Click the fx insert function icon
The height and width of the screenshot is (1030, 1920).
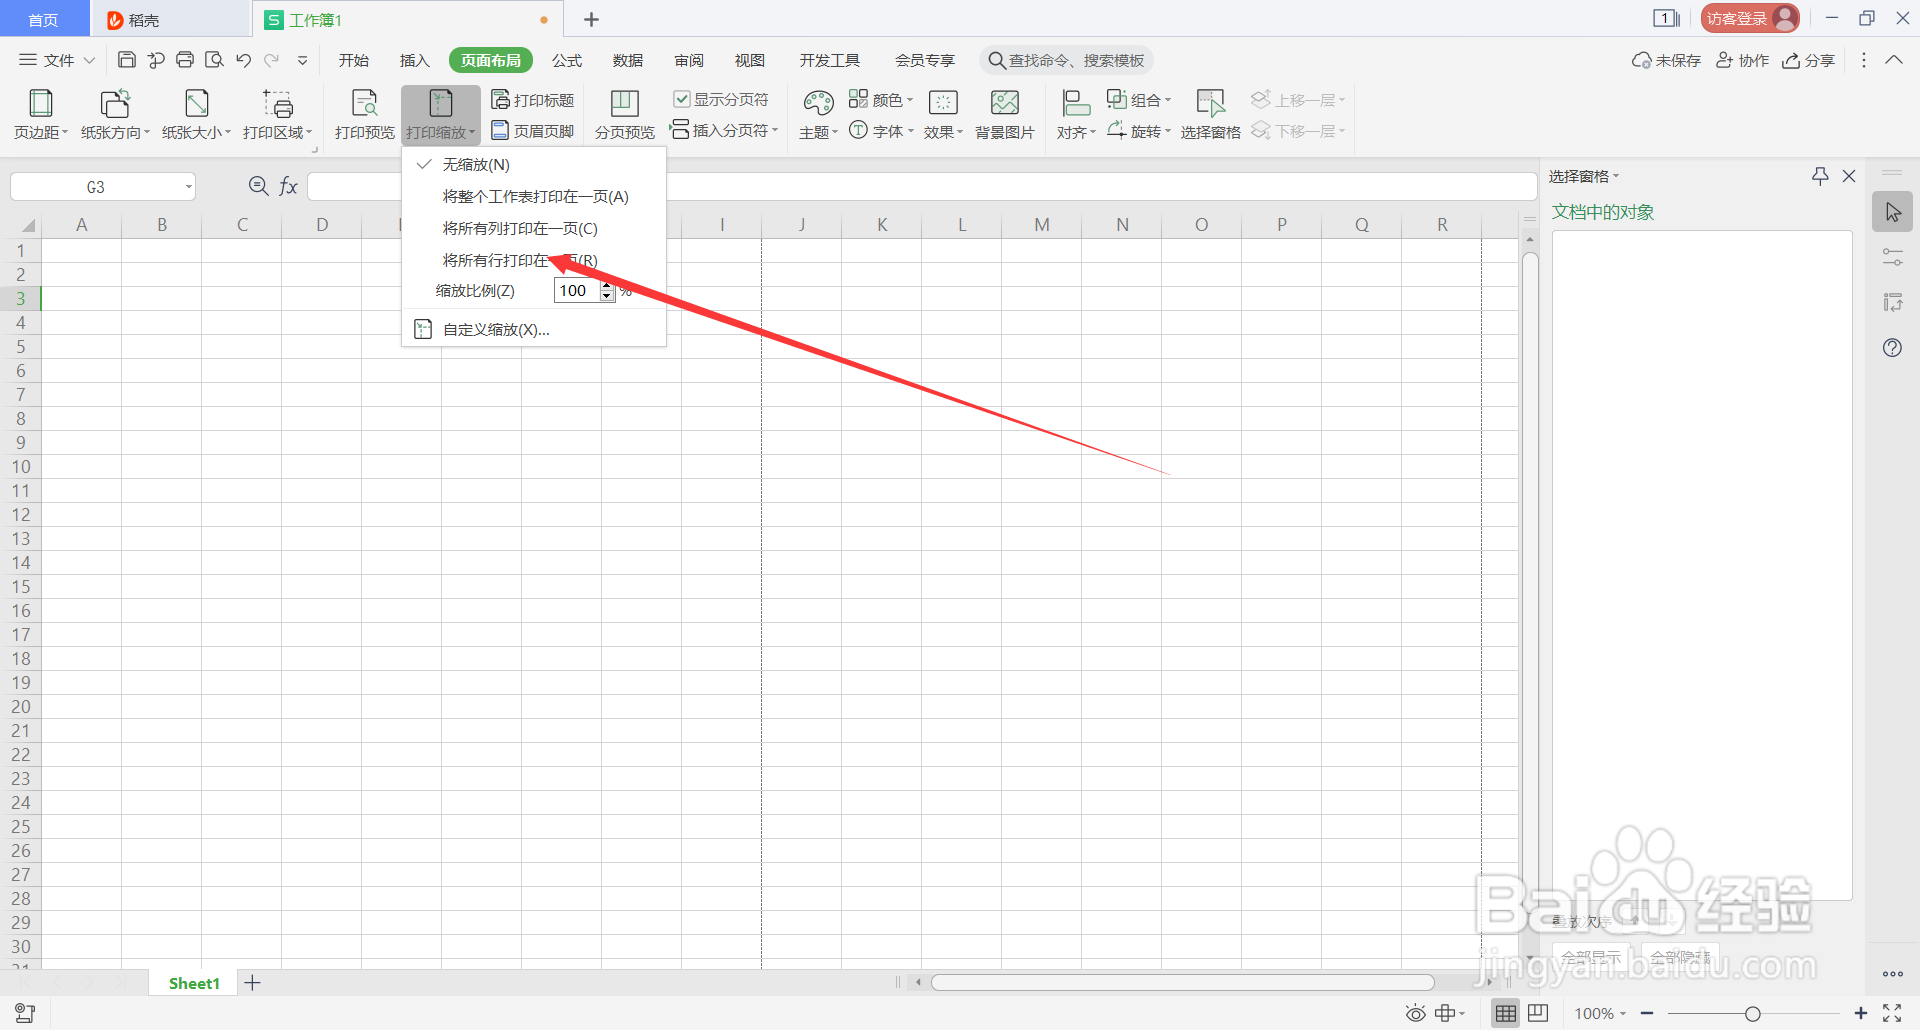tap(288, 186)
